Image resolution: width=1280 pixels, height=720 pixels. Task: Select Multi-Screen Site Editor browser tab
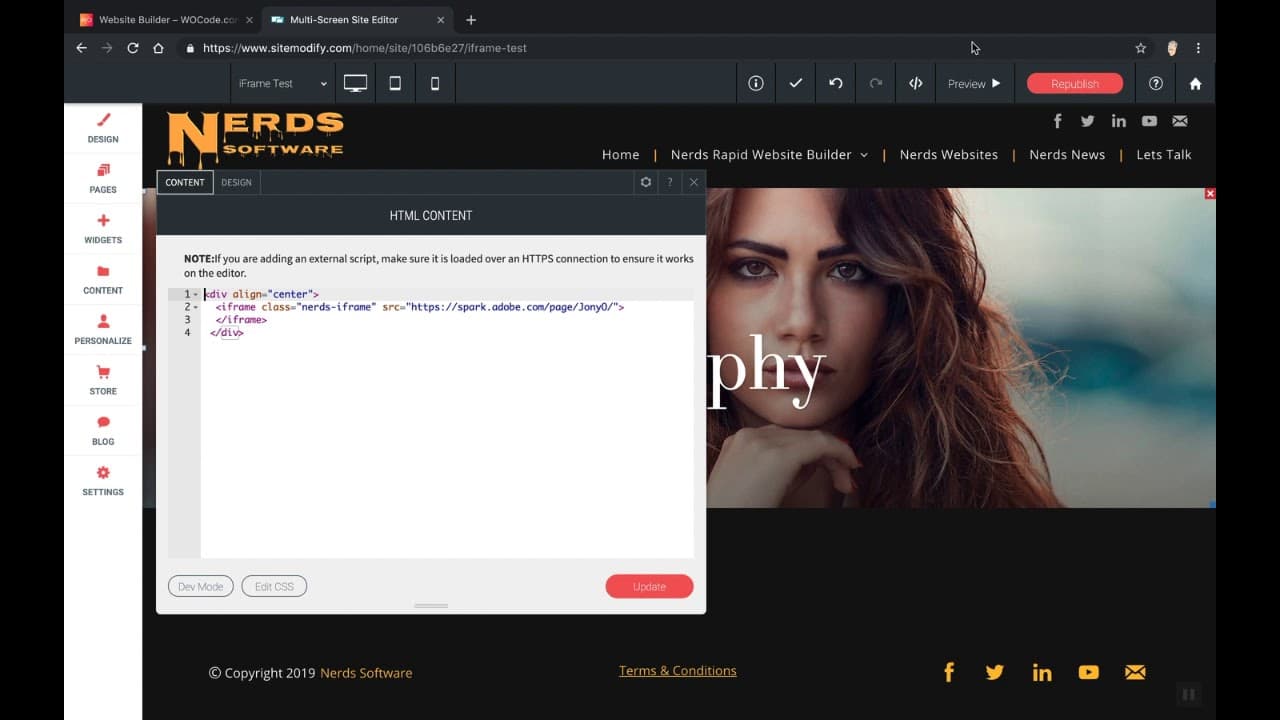point(356,20)
